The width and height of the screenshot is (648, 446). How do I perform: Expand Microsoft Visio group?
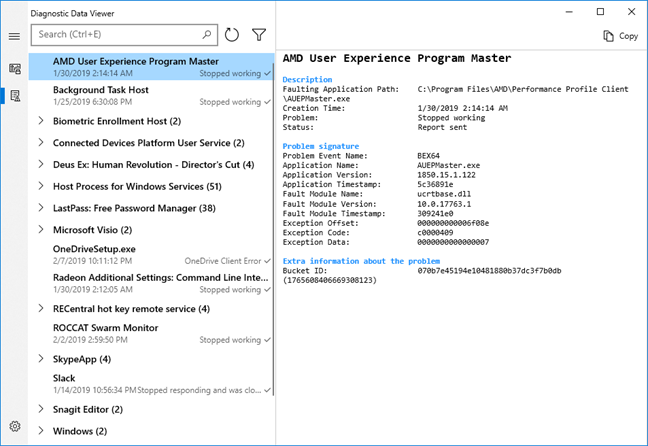pyautogui.click(x=40, y=229)
